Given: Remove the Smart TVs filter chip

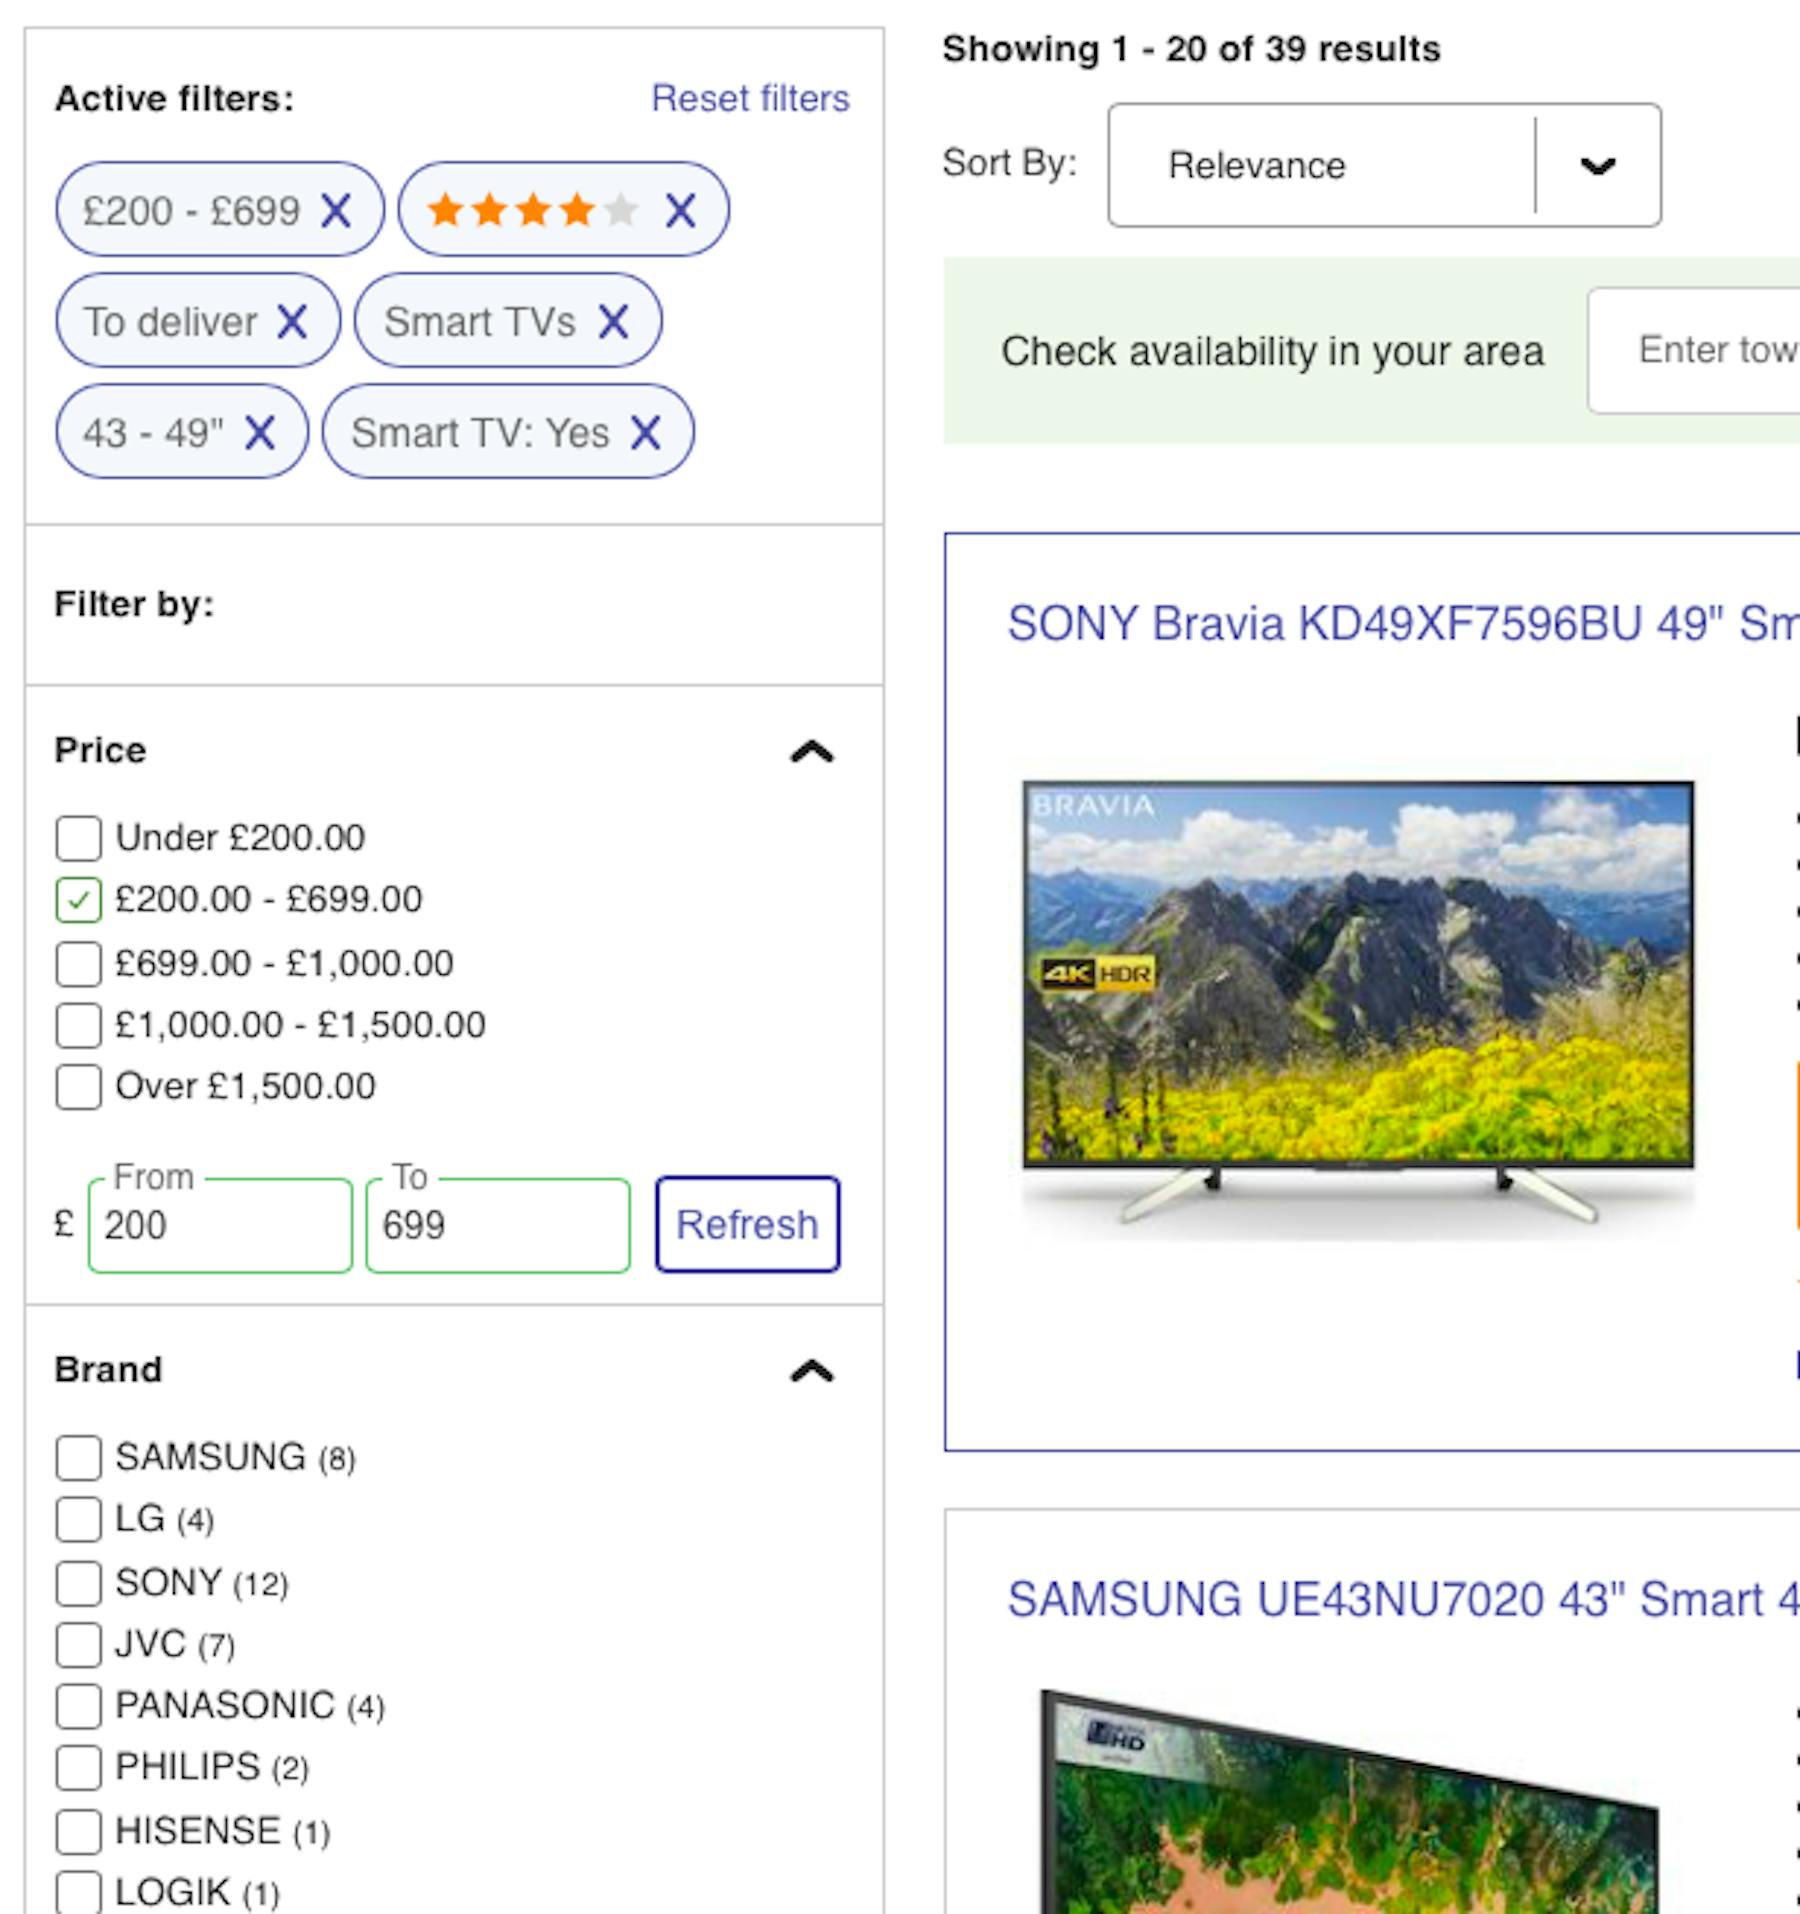Looking at the screenshot, I should [613, 322].
